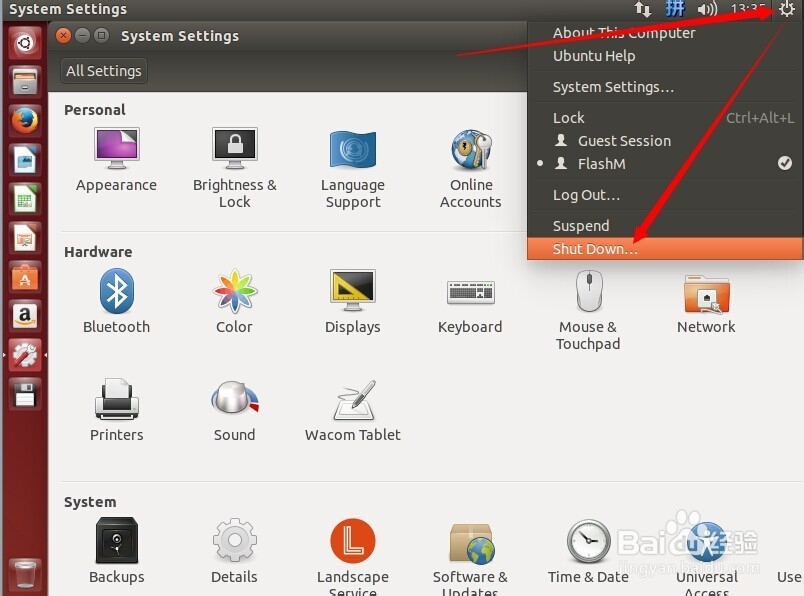Open LibreOffice Writer from launcher
Screen dimensions: 804x596
pyautogui.click(x=25, y=160)
